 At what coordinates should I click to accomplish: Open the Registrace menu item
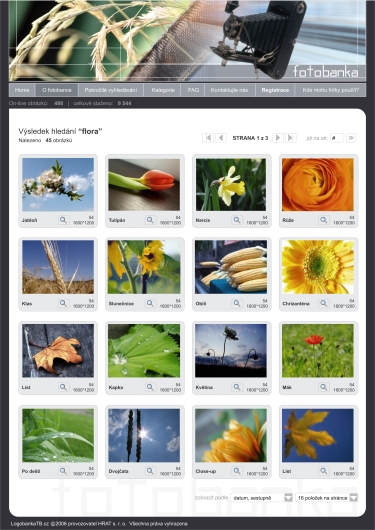275,90
